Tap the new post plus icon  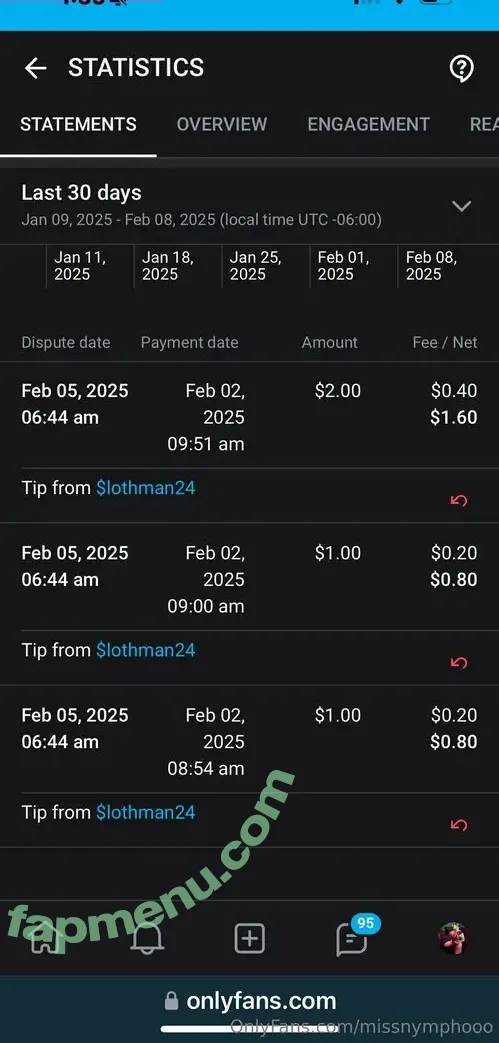click(x=250, y=939)
